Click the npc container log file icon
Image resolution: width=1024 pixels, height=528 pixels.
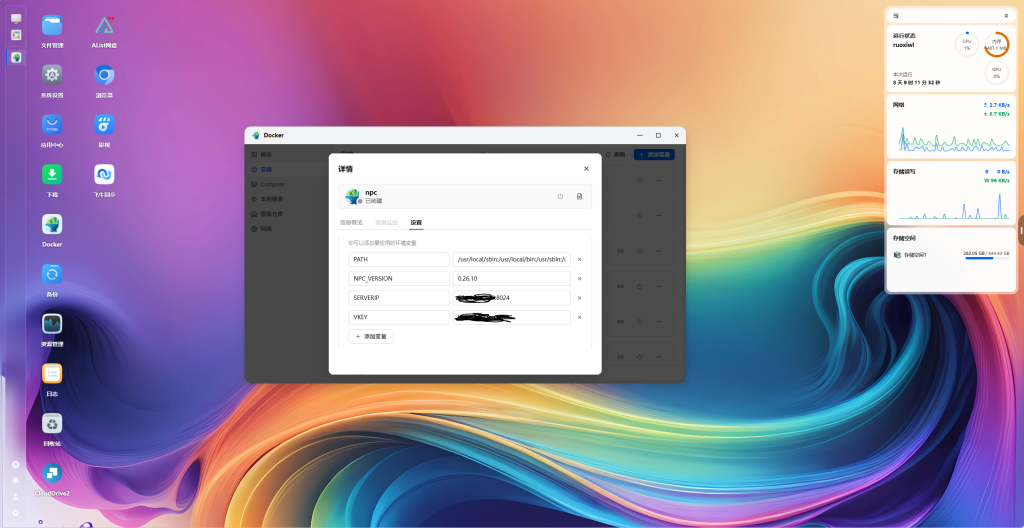click(x=579, y=196)
